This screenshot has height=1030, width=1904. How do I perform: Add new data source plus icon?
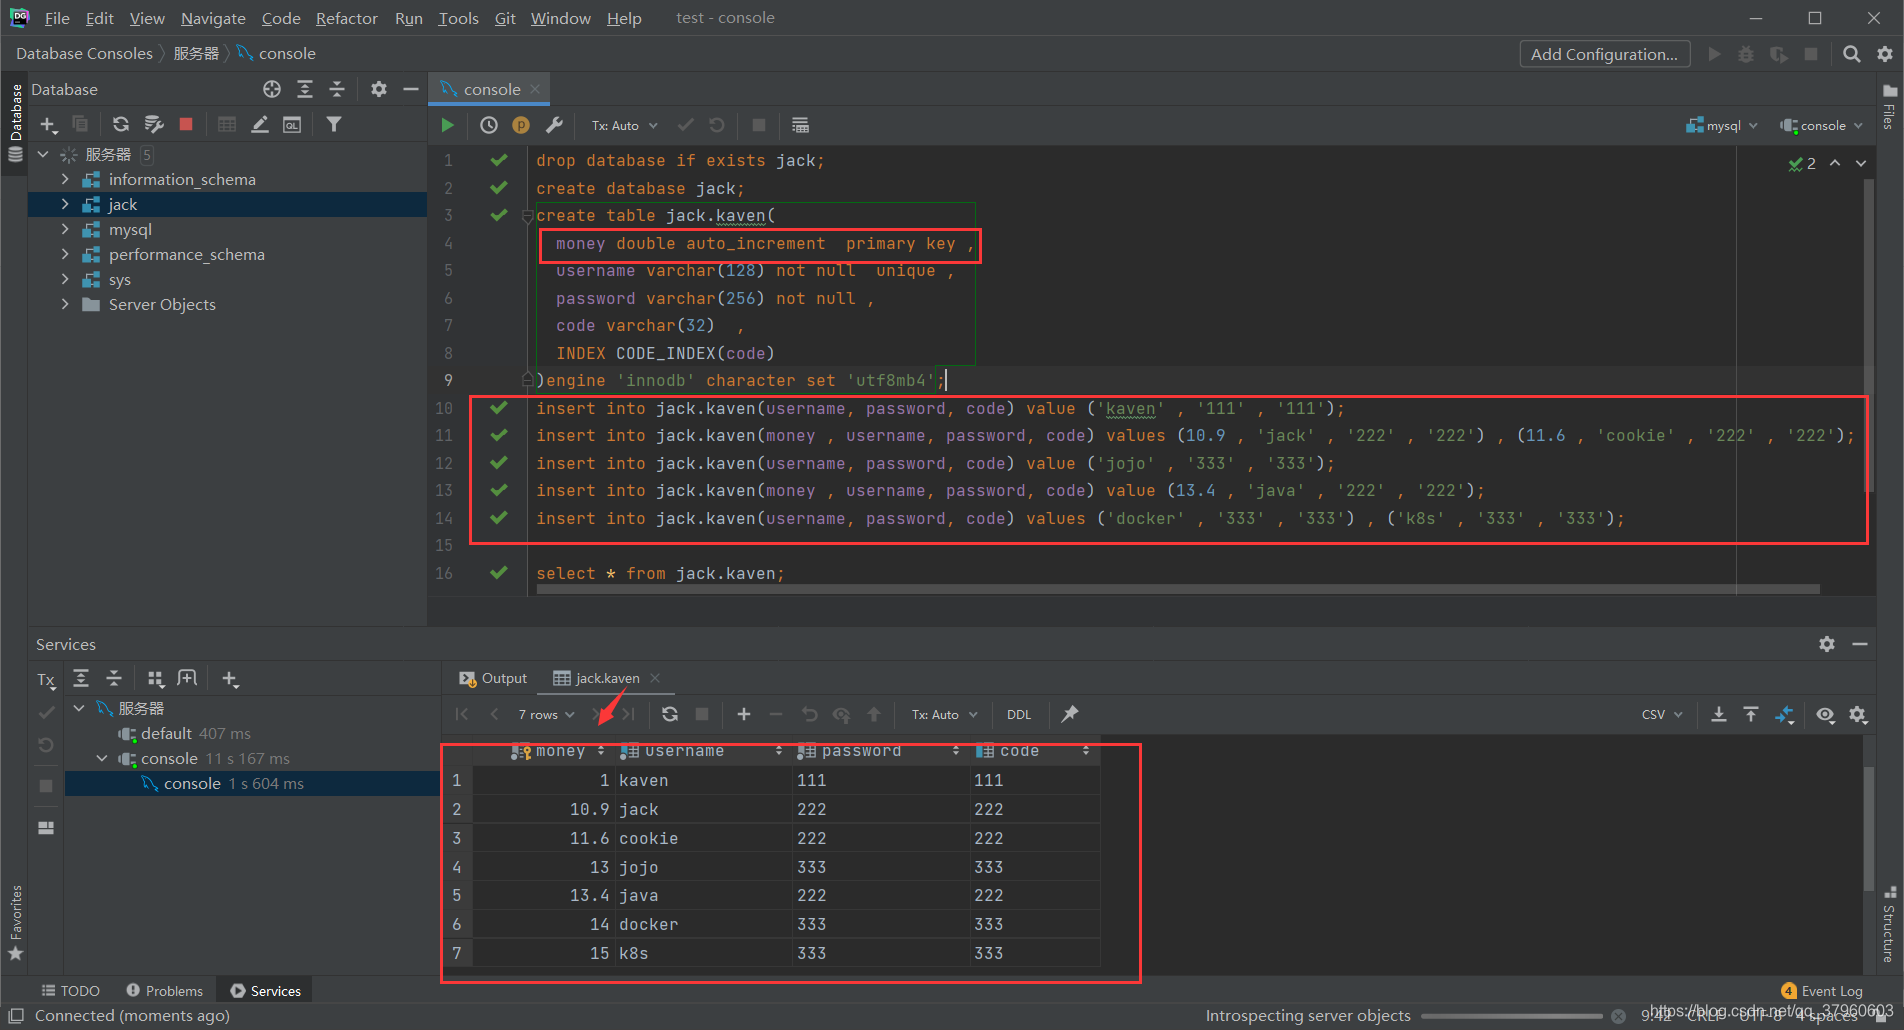point(47,124)
